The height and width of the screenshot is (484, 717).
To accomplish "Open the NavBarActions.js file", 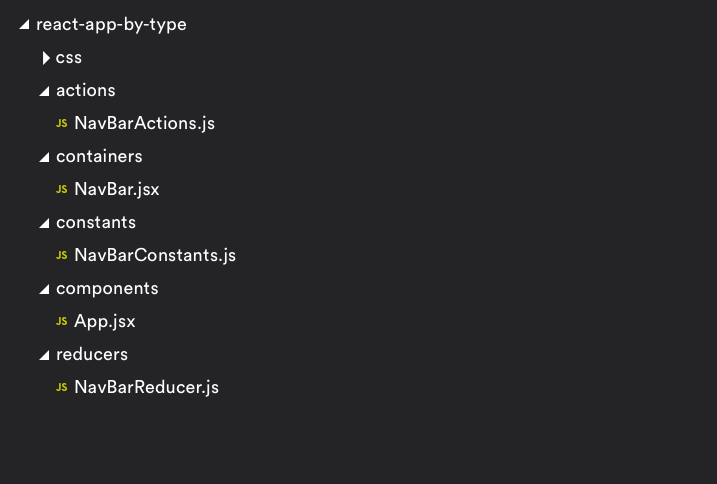I will pos(144,124).
